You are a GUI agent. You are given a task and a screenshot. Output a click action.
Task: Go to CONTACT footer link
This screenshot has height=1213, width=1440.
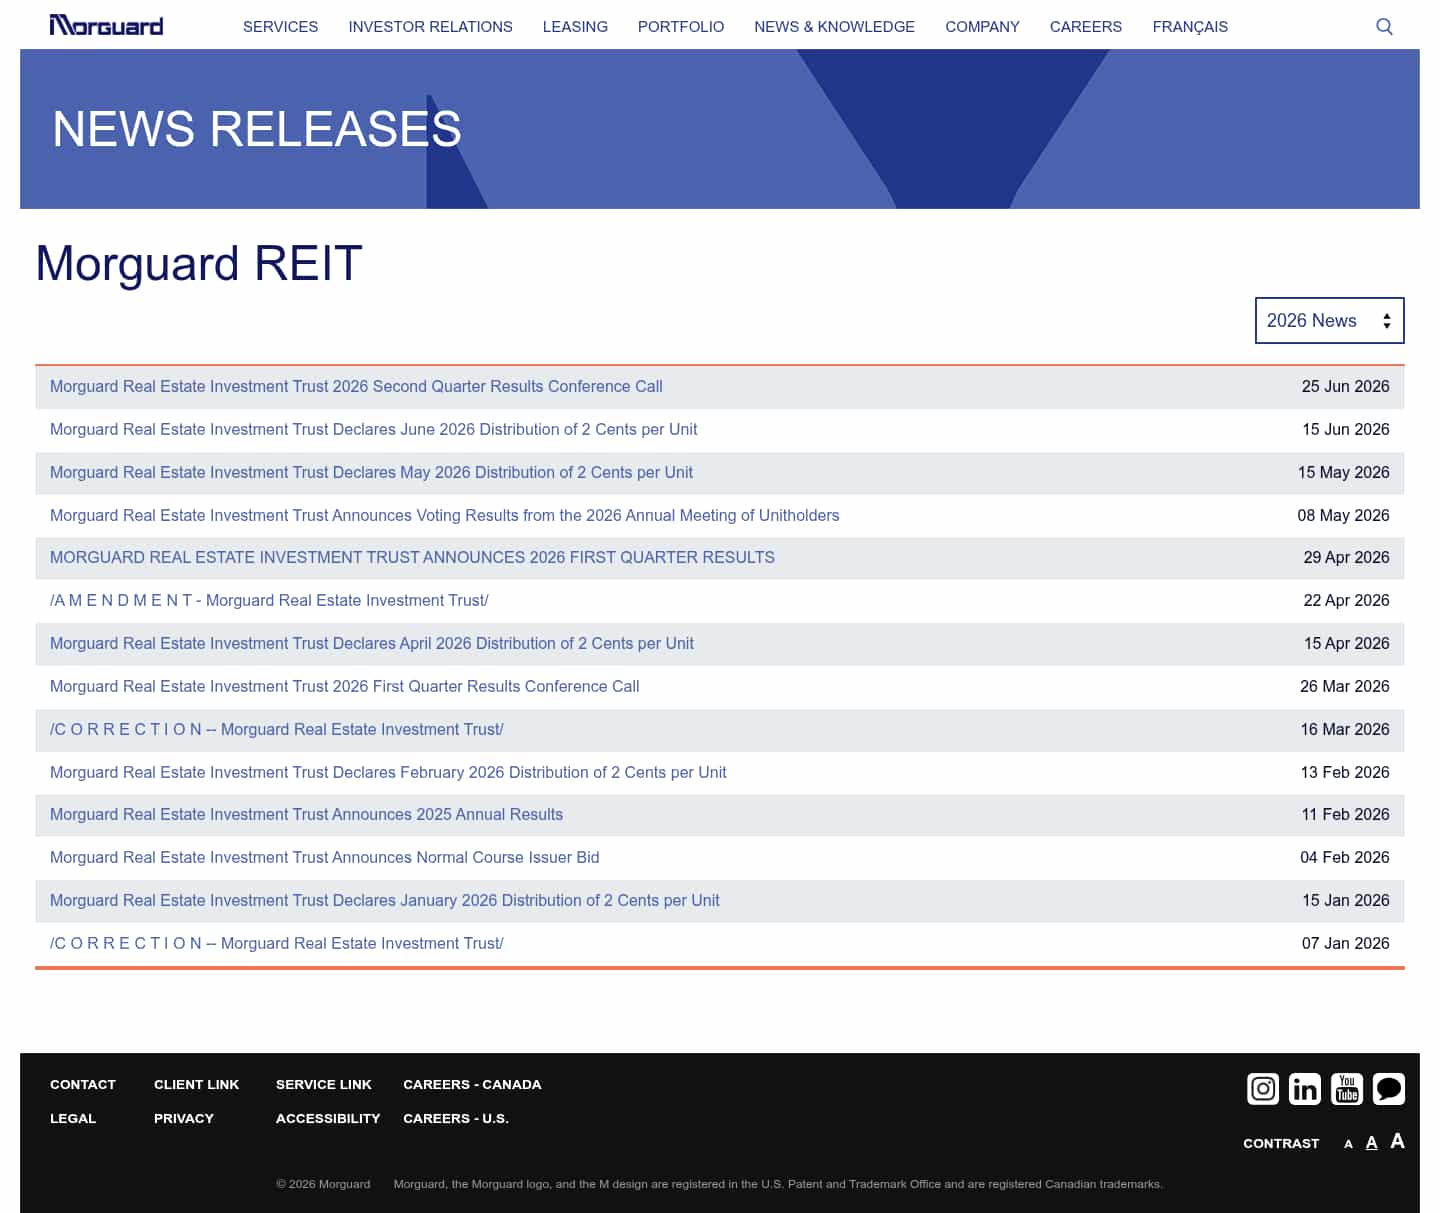(83, 1084)
